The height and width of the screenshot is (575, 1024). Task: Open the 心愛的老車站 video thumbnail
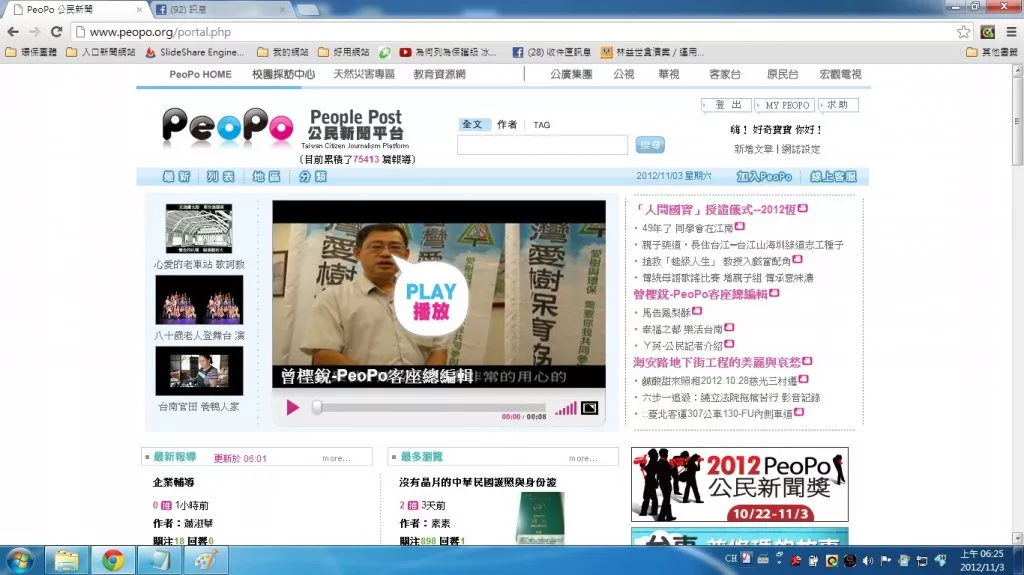click(x=199, y=229)
